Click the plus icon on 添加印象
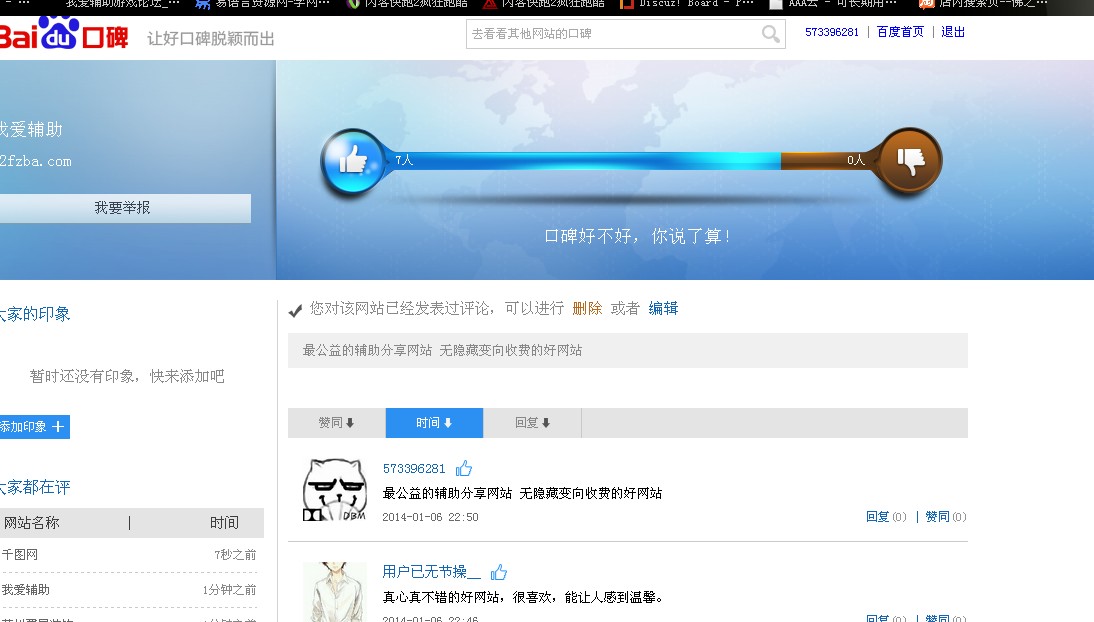 pos(58,427)
